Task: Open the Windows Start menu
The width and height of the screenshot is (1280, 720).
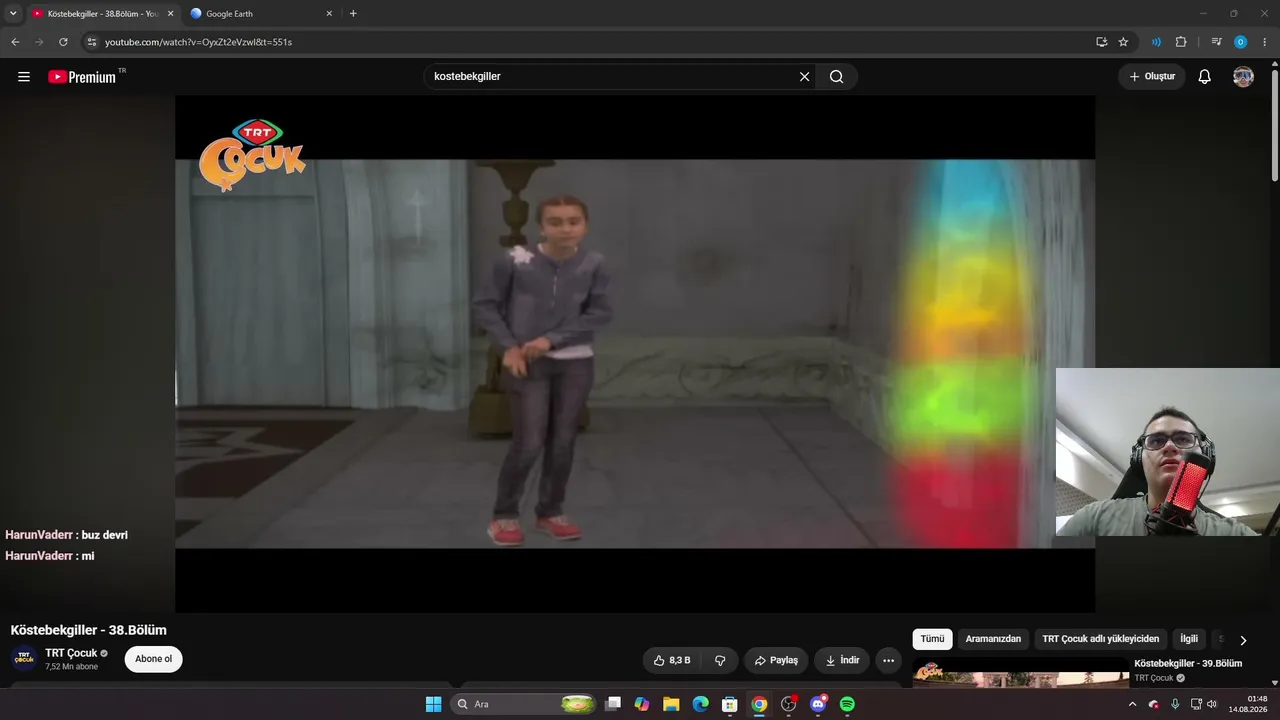Action: [x=433, y=704]
